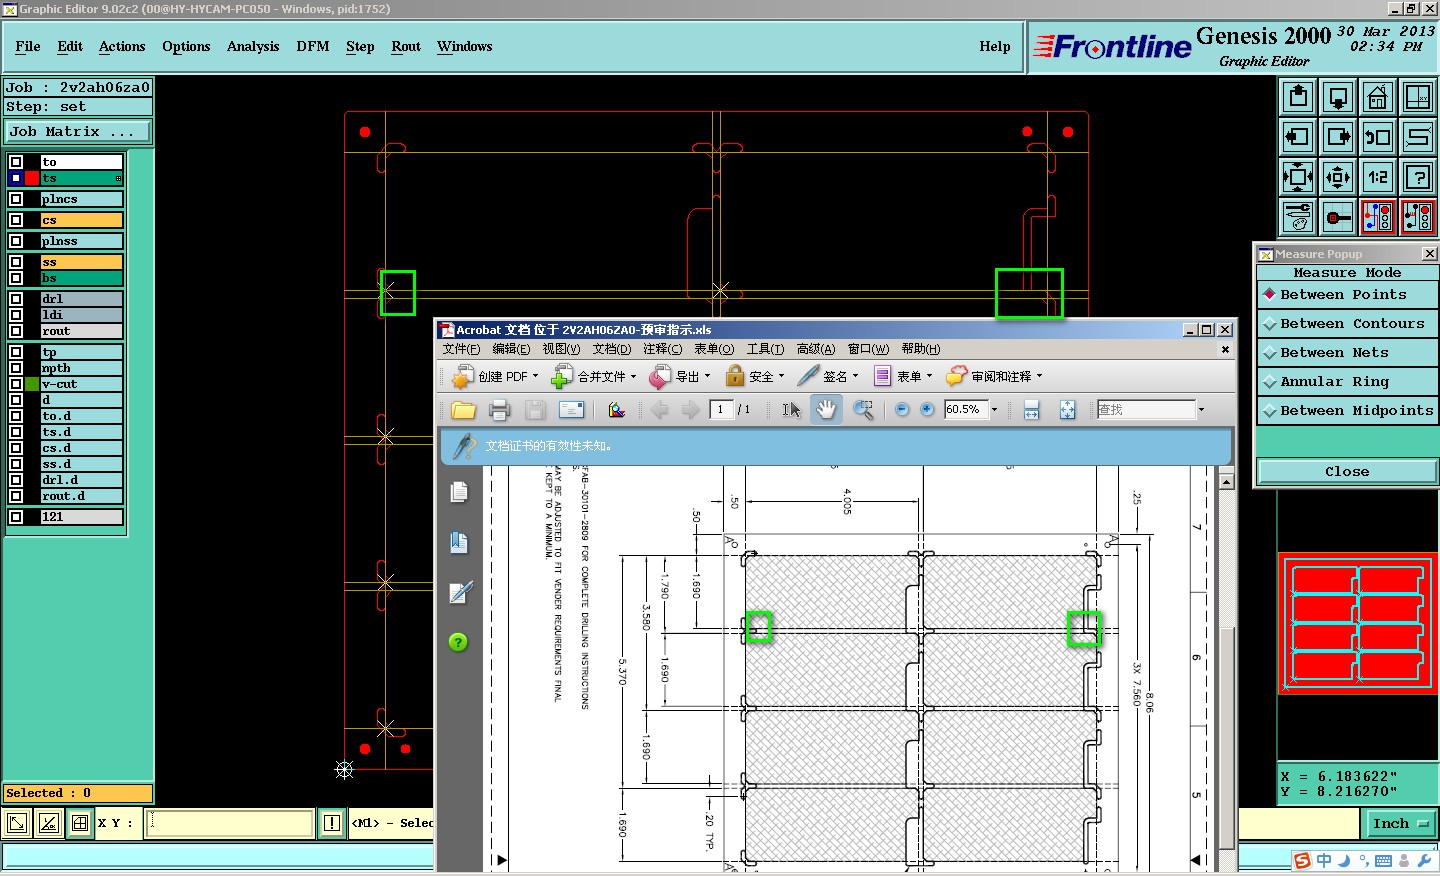Open the 60.5% zoom level dropdown arrow
Screen dimensions: 1440x876
click(x=994, y=410)
